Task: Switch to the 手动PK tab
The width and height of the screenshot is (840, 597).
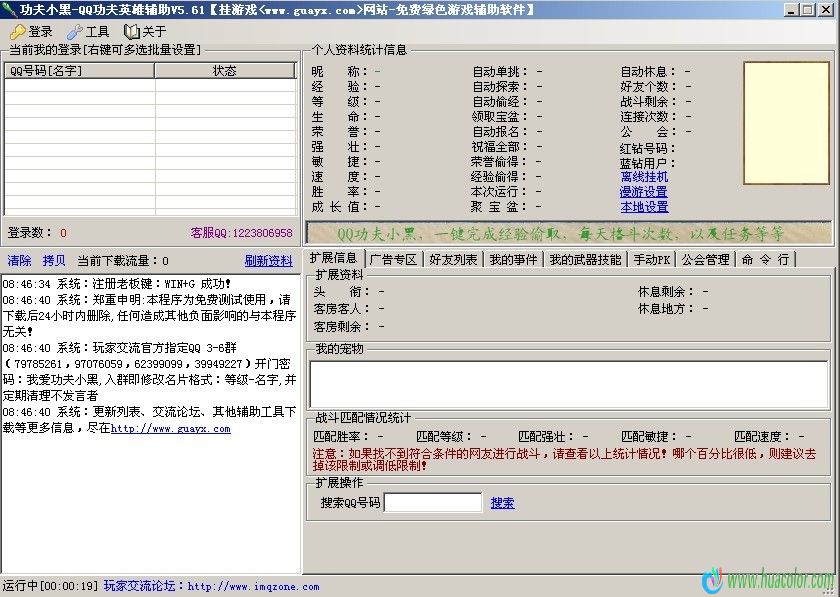Action: click(652, 259)
